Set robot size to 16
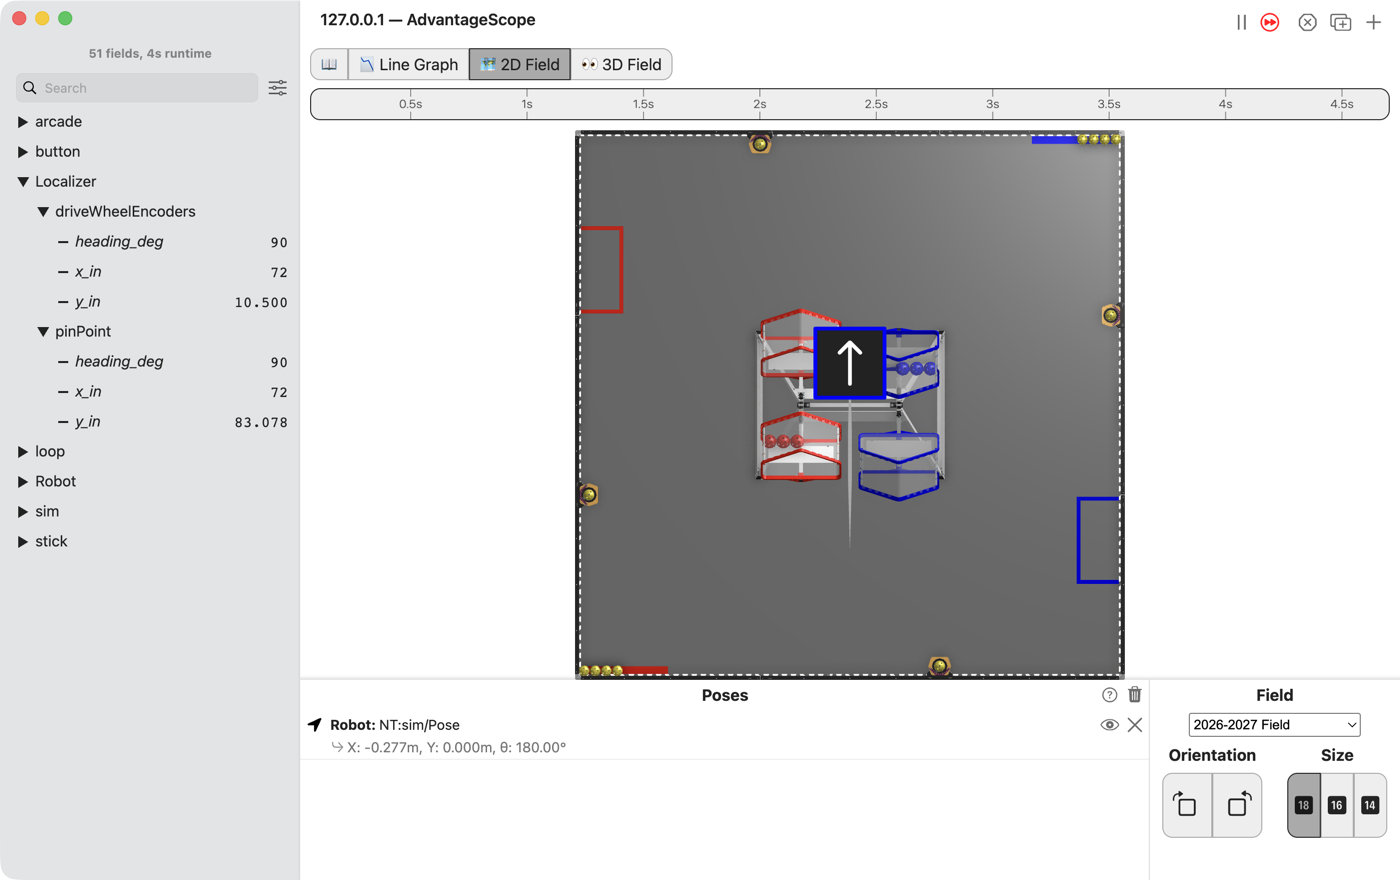1400x880 pixels. click(1337, 805)
